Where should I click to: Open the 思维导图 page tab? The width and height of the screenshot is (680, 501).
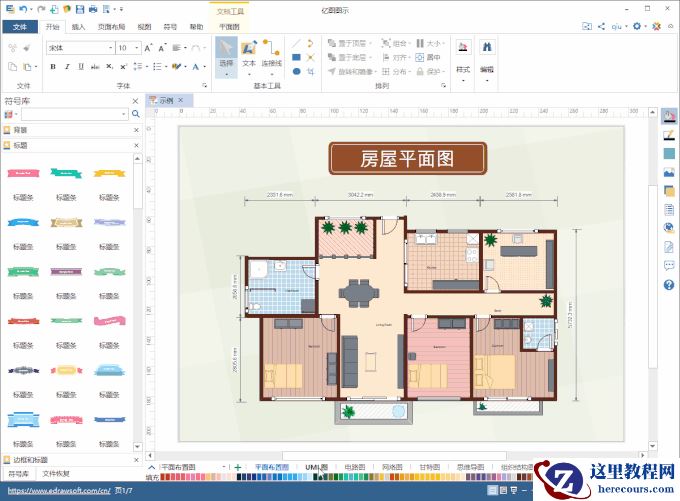coord(471,467)
